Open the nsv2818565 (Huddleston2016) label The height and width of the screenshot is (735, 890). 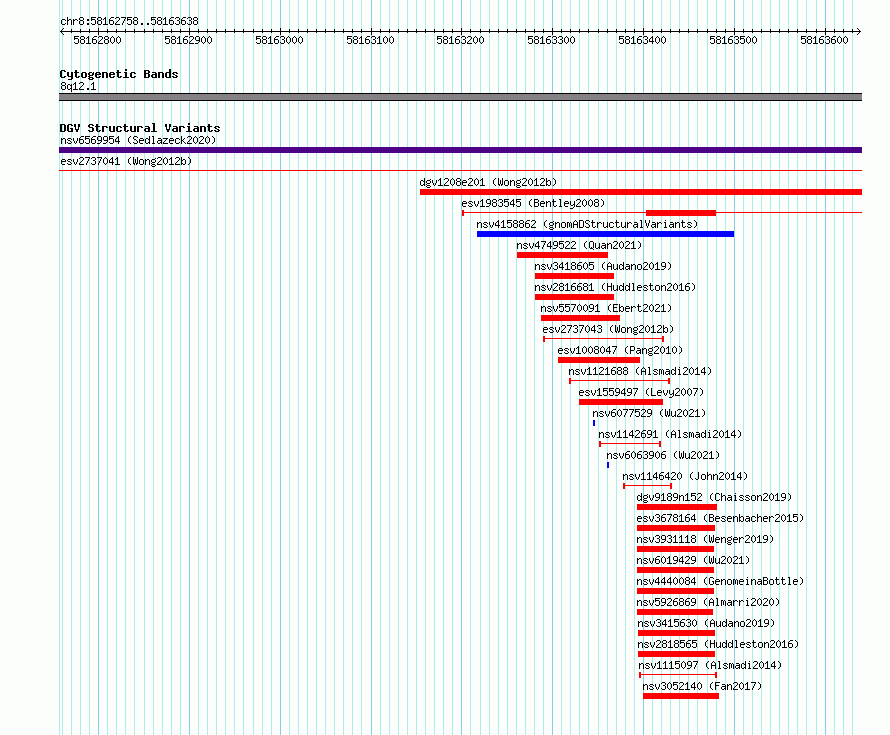point(718,644)
